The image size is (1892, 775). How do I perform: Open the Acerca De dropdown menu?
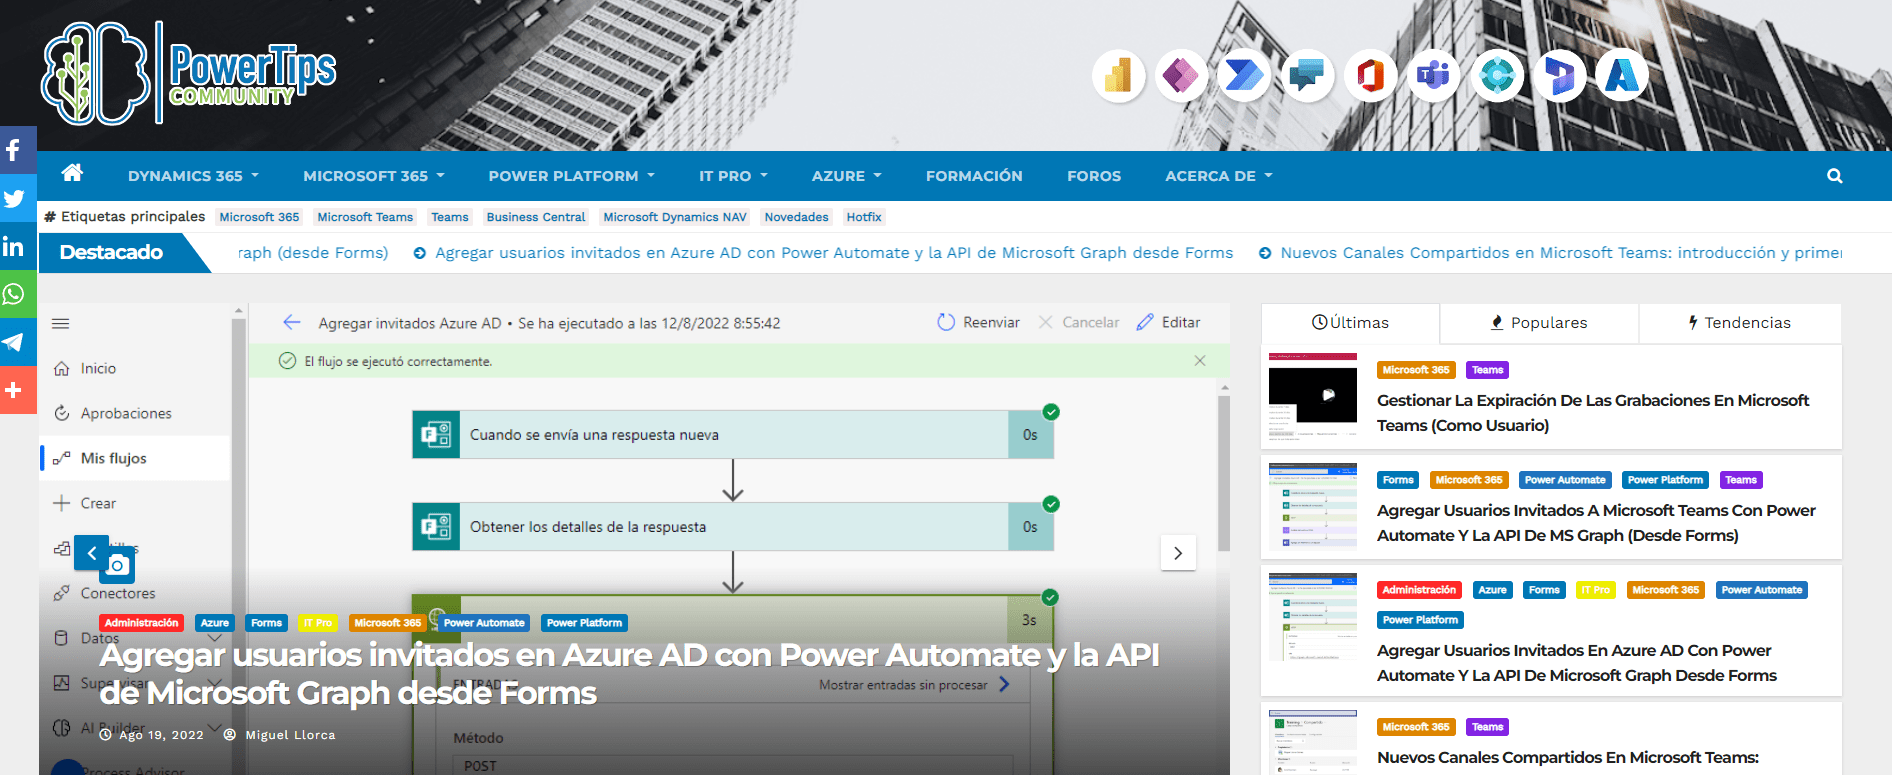point(1218,176)
